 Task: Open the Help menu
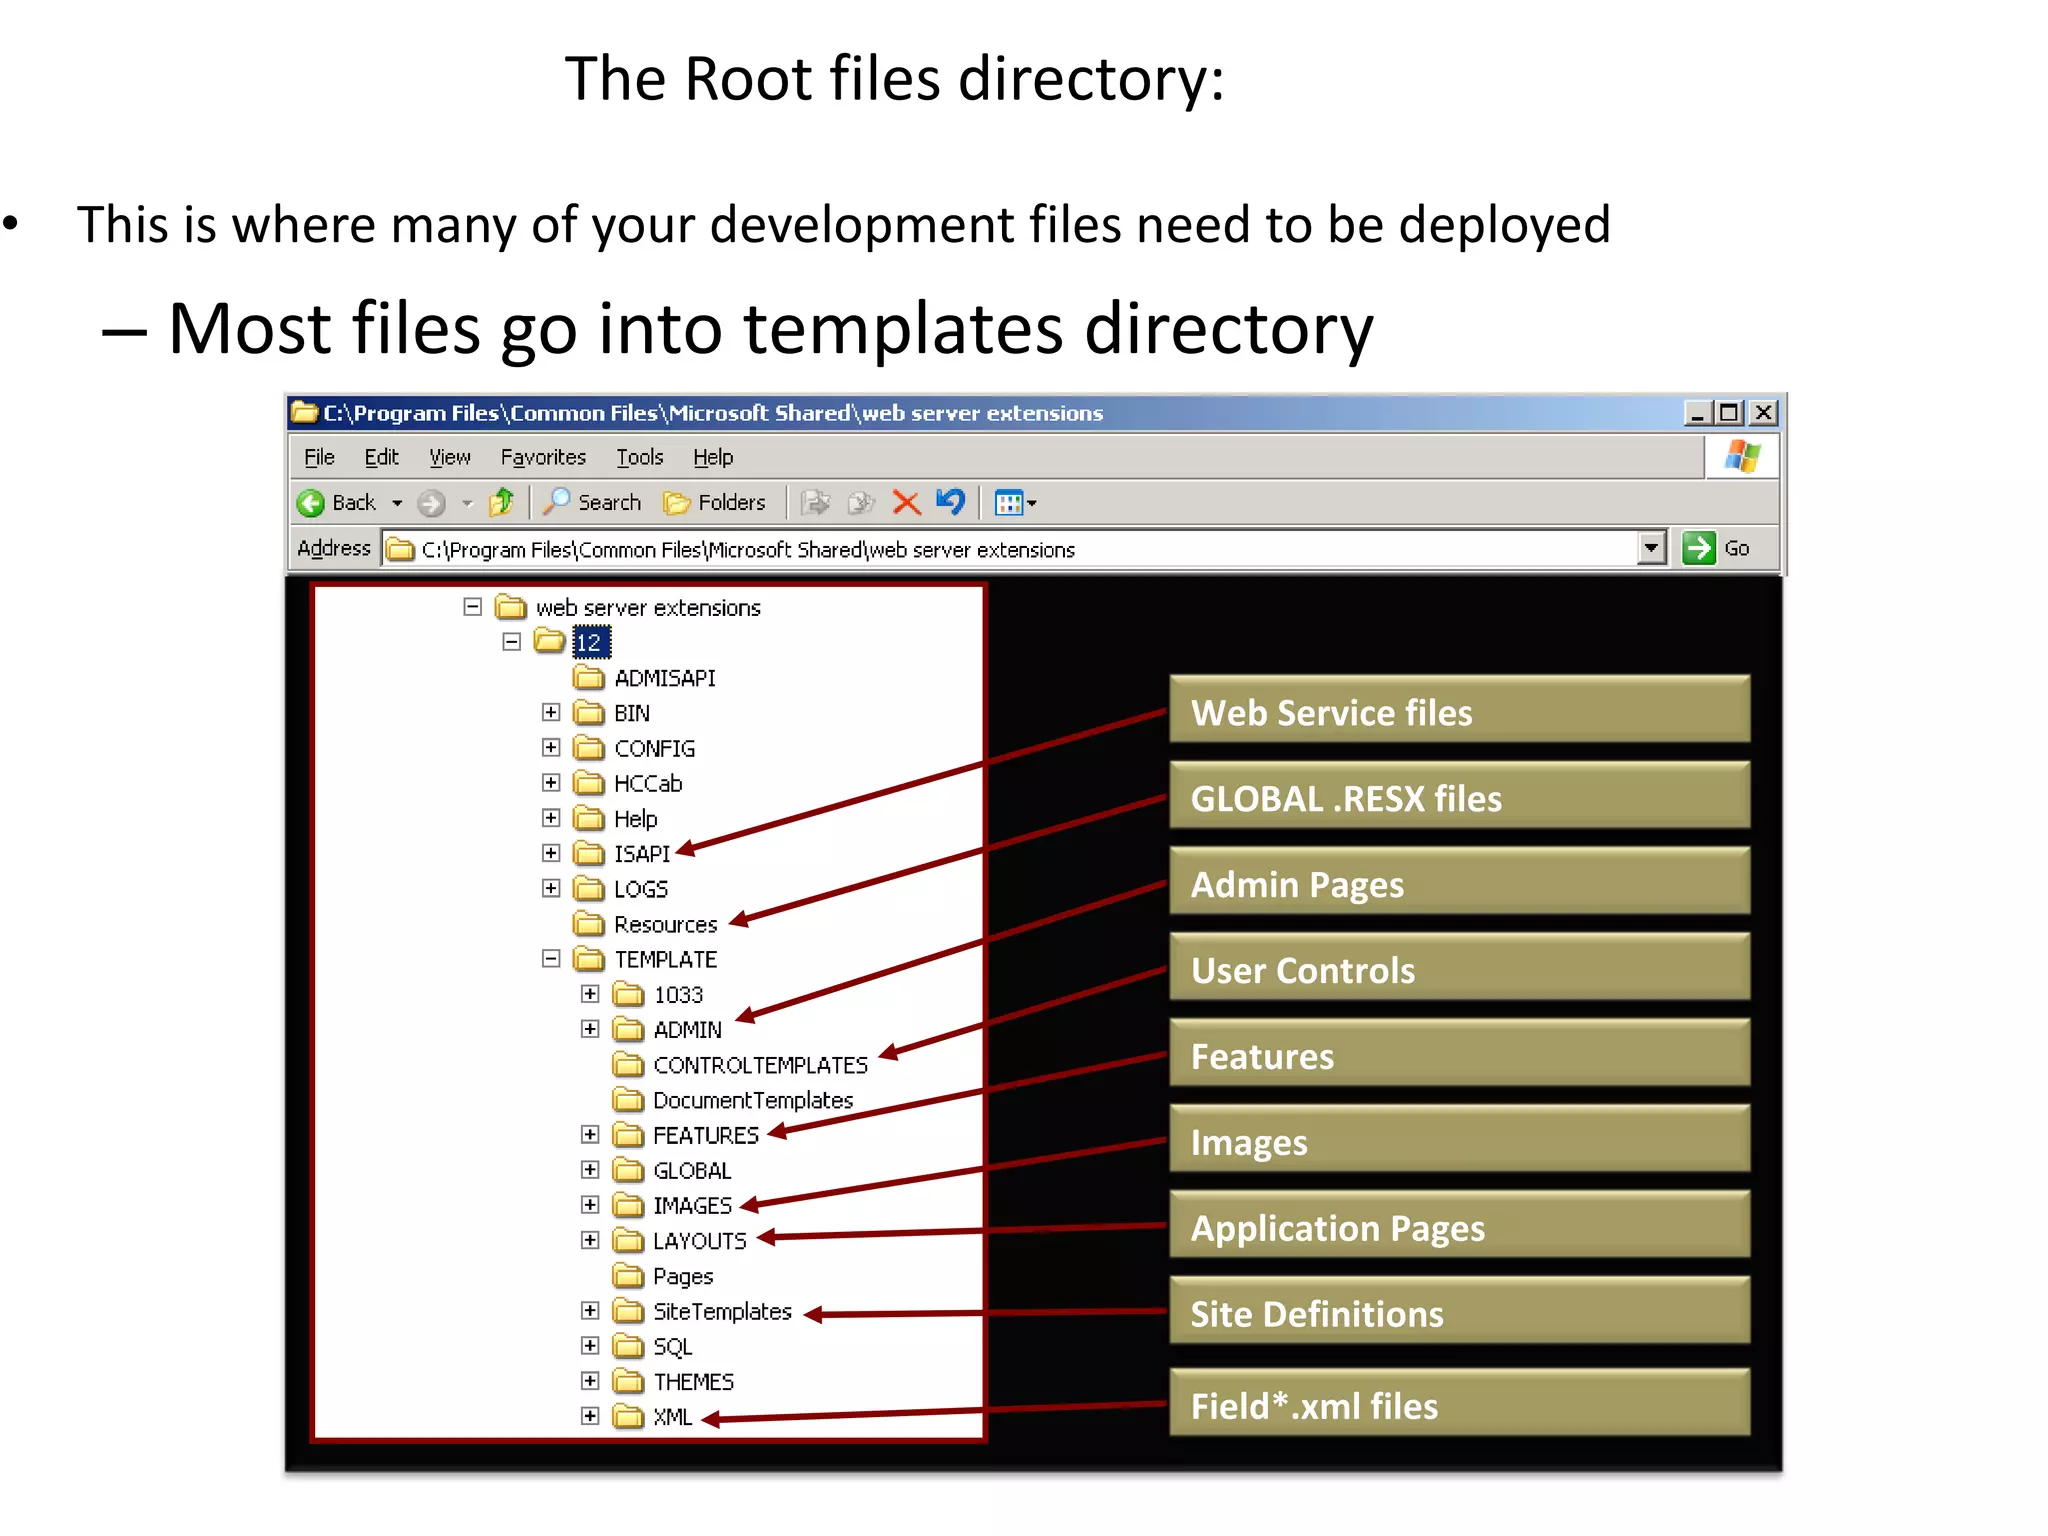point(713,457)
